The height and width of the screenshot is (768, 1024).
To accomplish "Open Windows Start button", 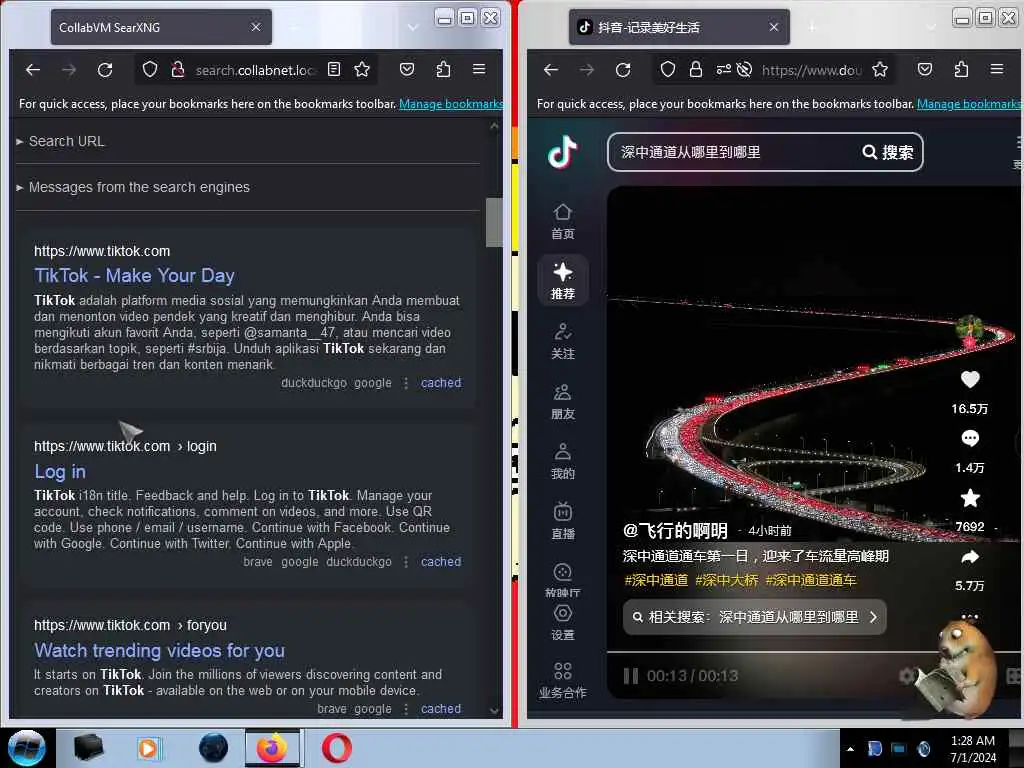I will 27,748.
